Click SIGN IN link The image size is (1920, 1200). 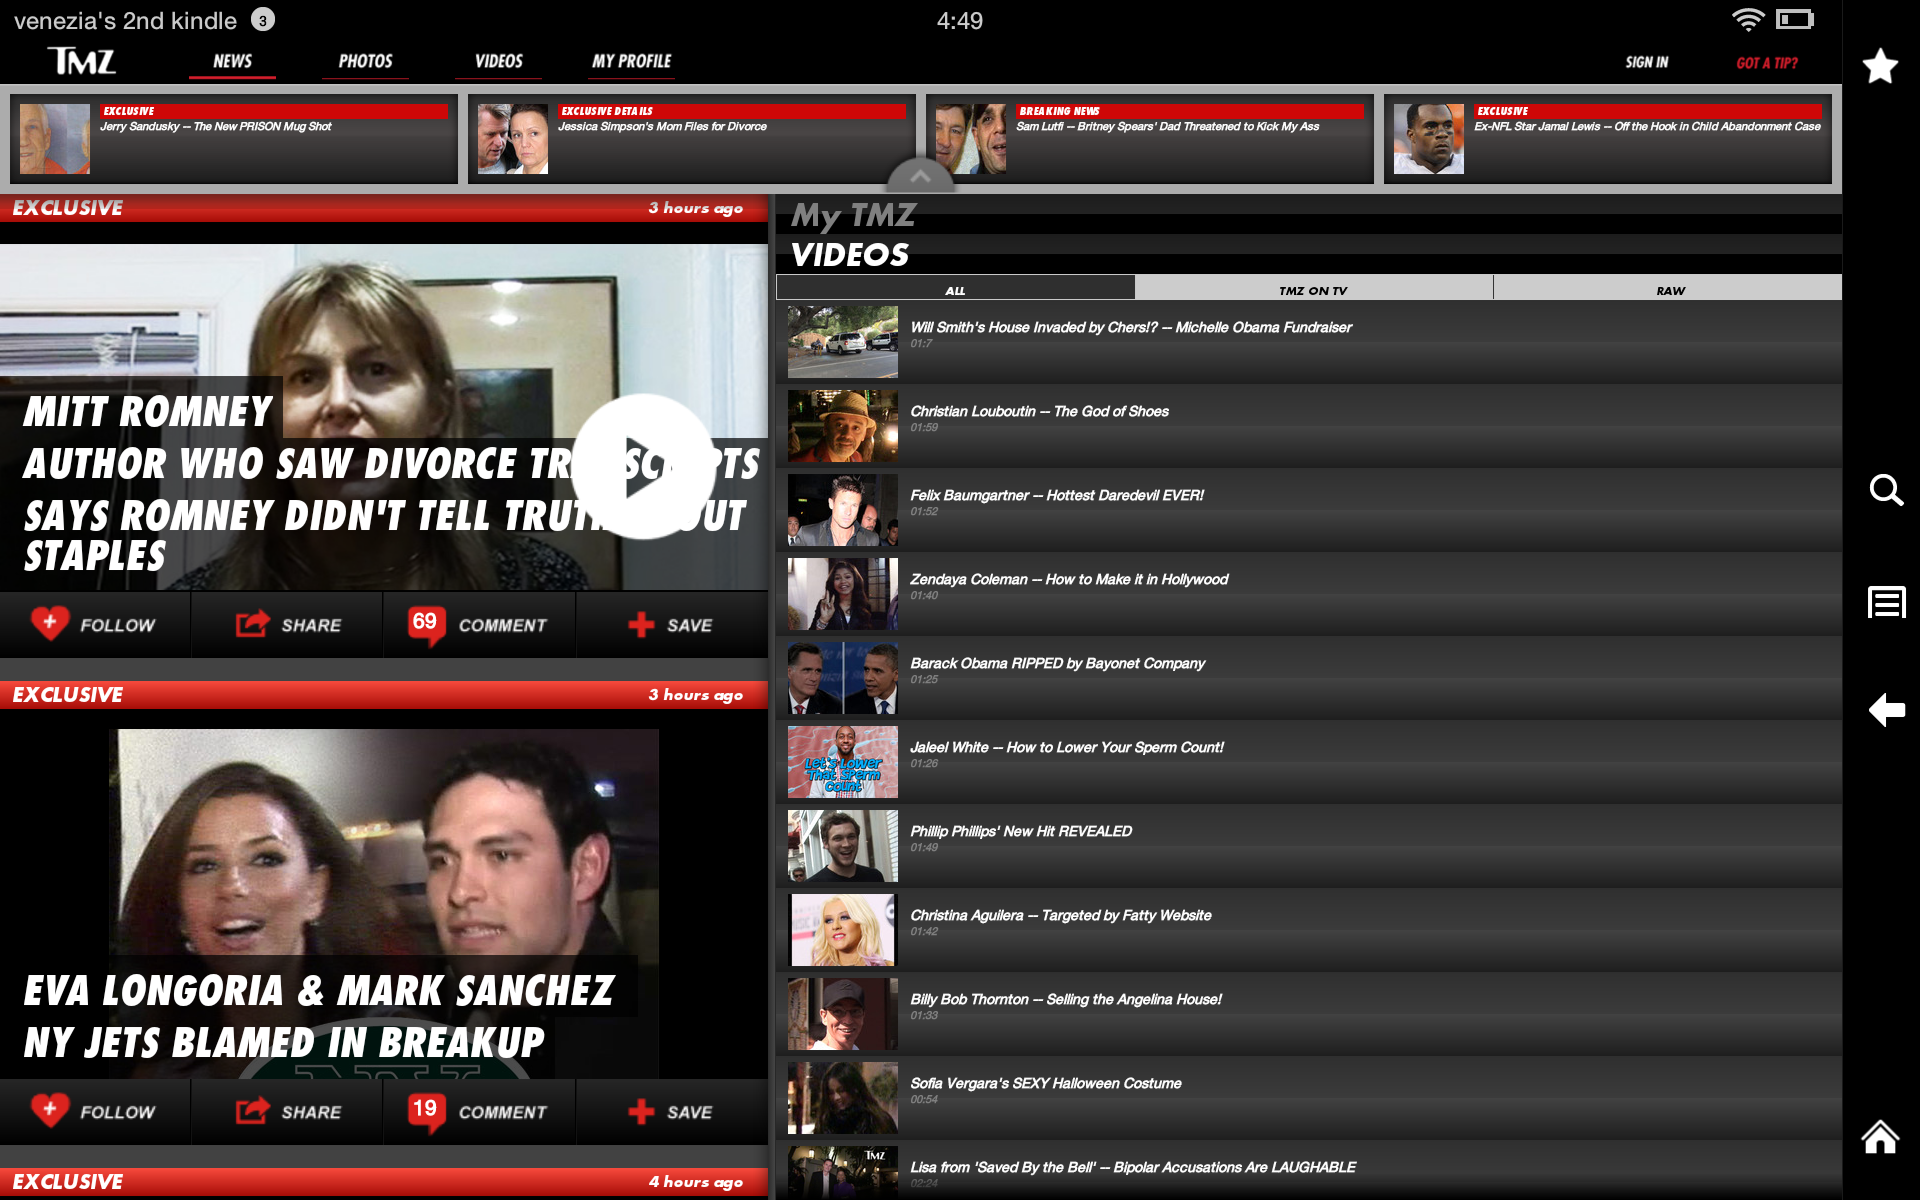tap(1646, 62)
